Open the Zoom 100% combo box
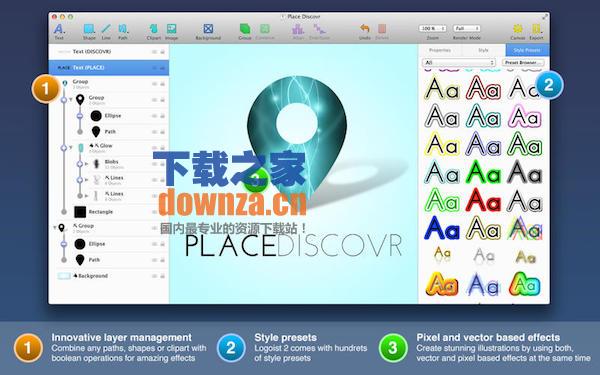 coord(432,28)
